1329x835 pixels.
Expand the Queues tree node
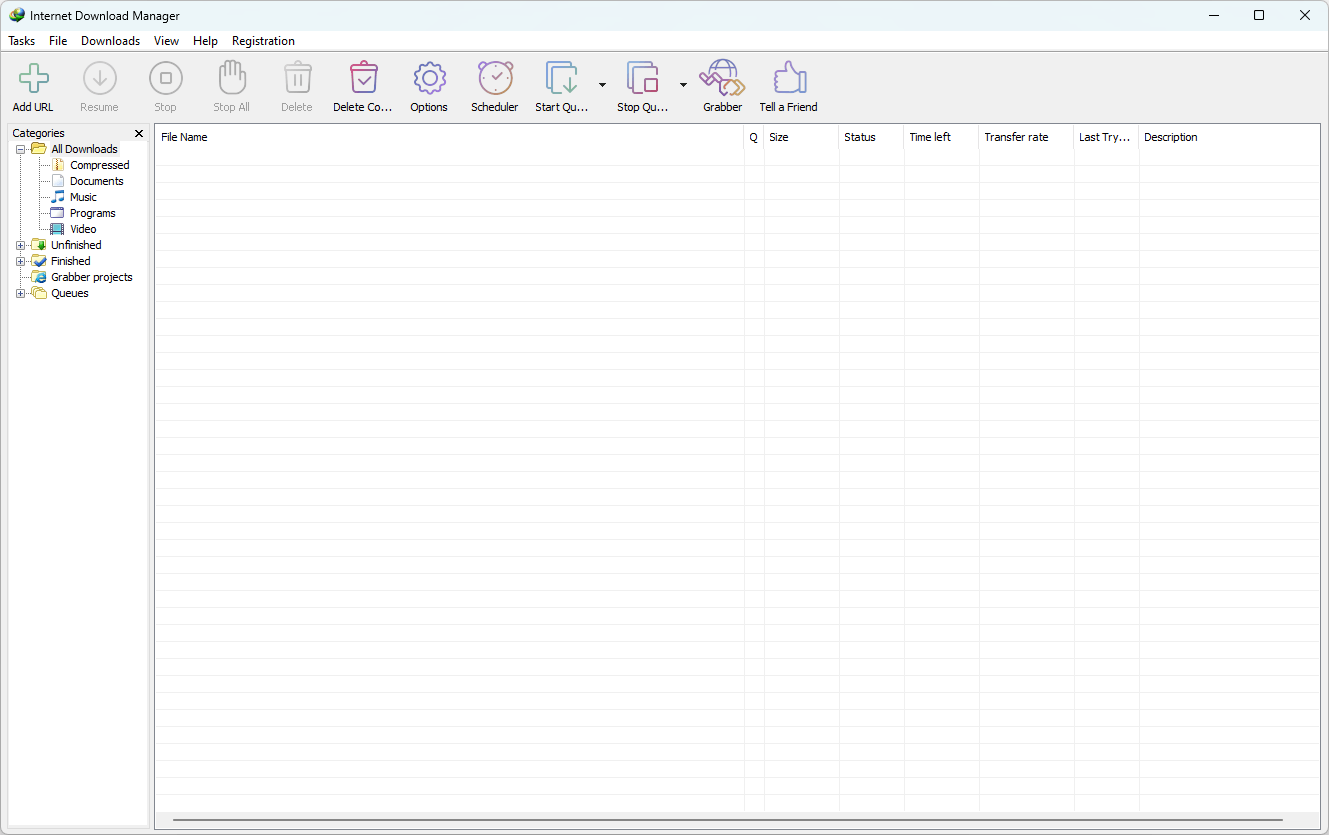click(20, 293)
